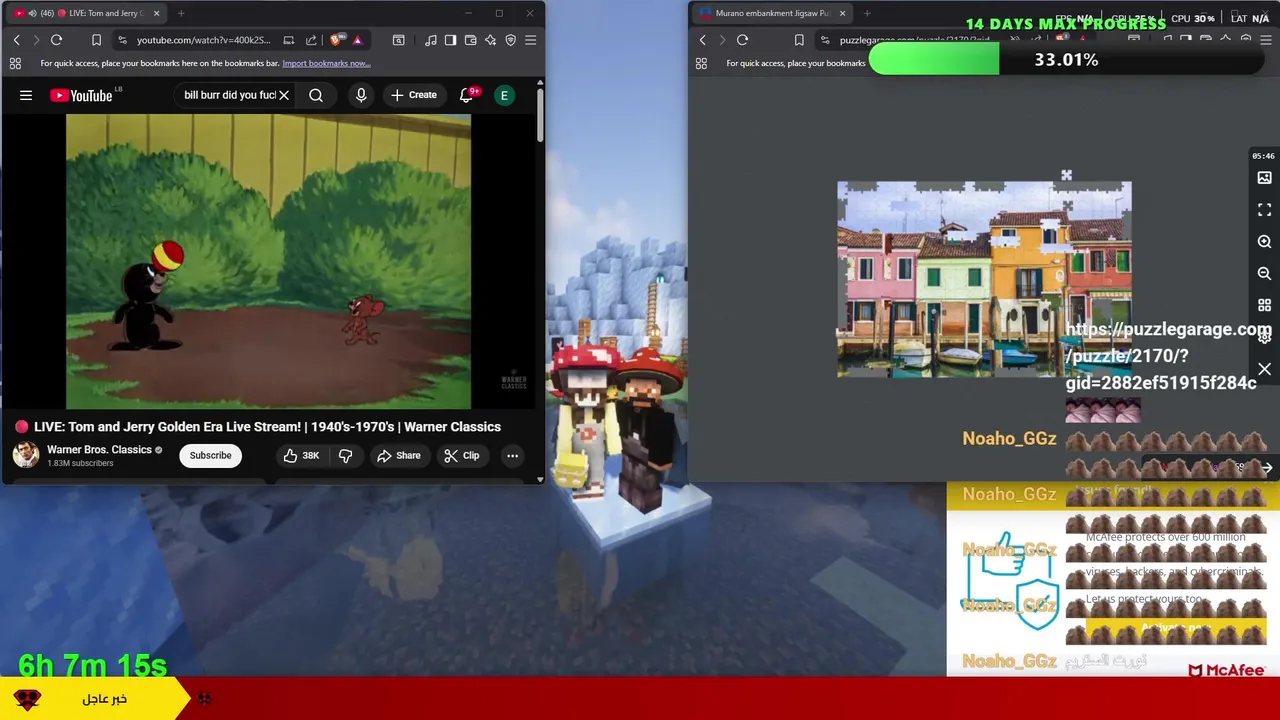
Task: Mute the Tom and Jerry tab audio
Action: pyautogui.click(x=33, y=13)
